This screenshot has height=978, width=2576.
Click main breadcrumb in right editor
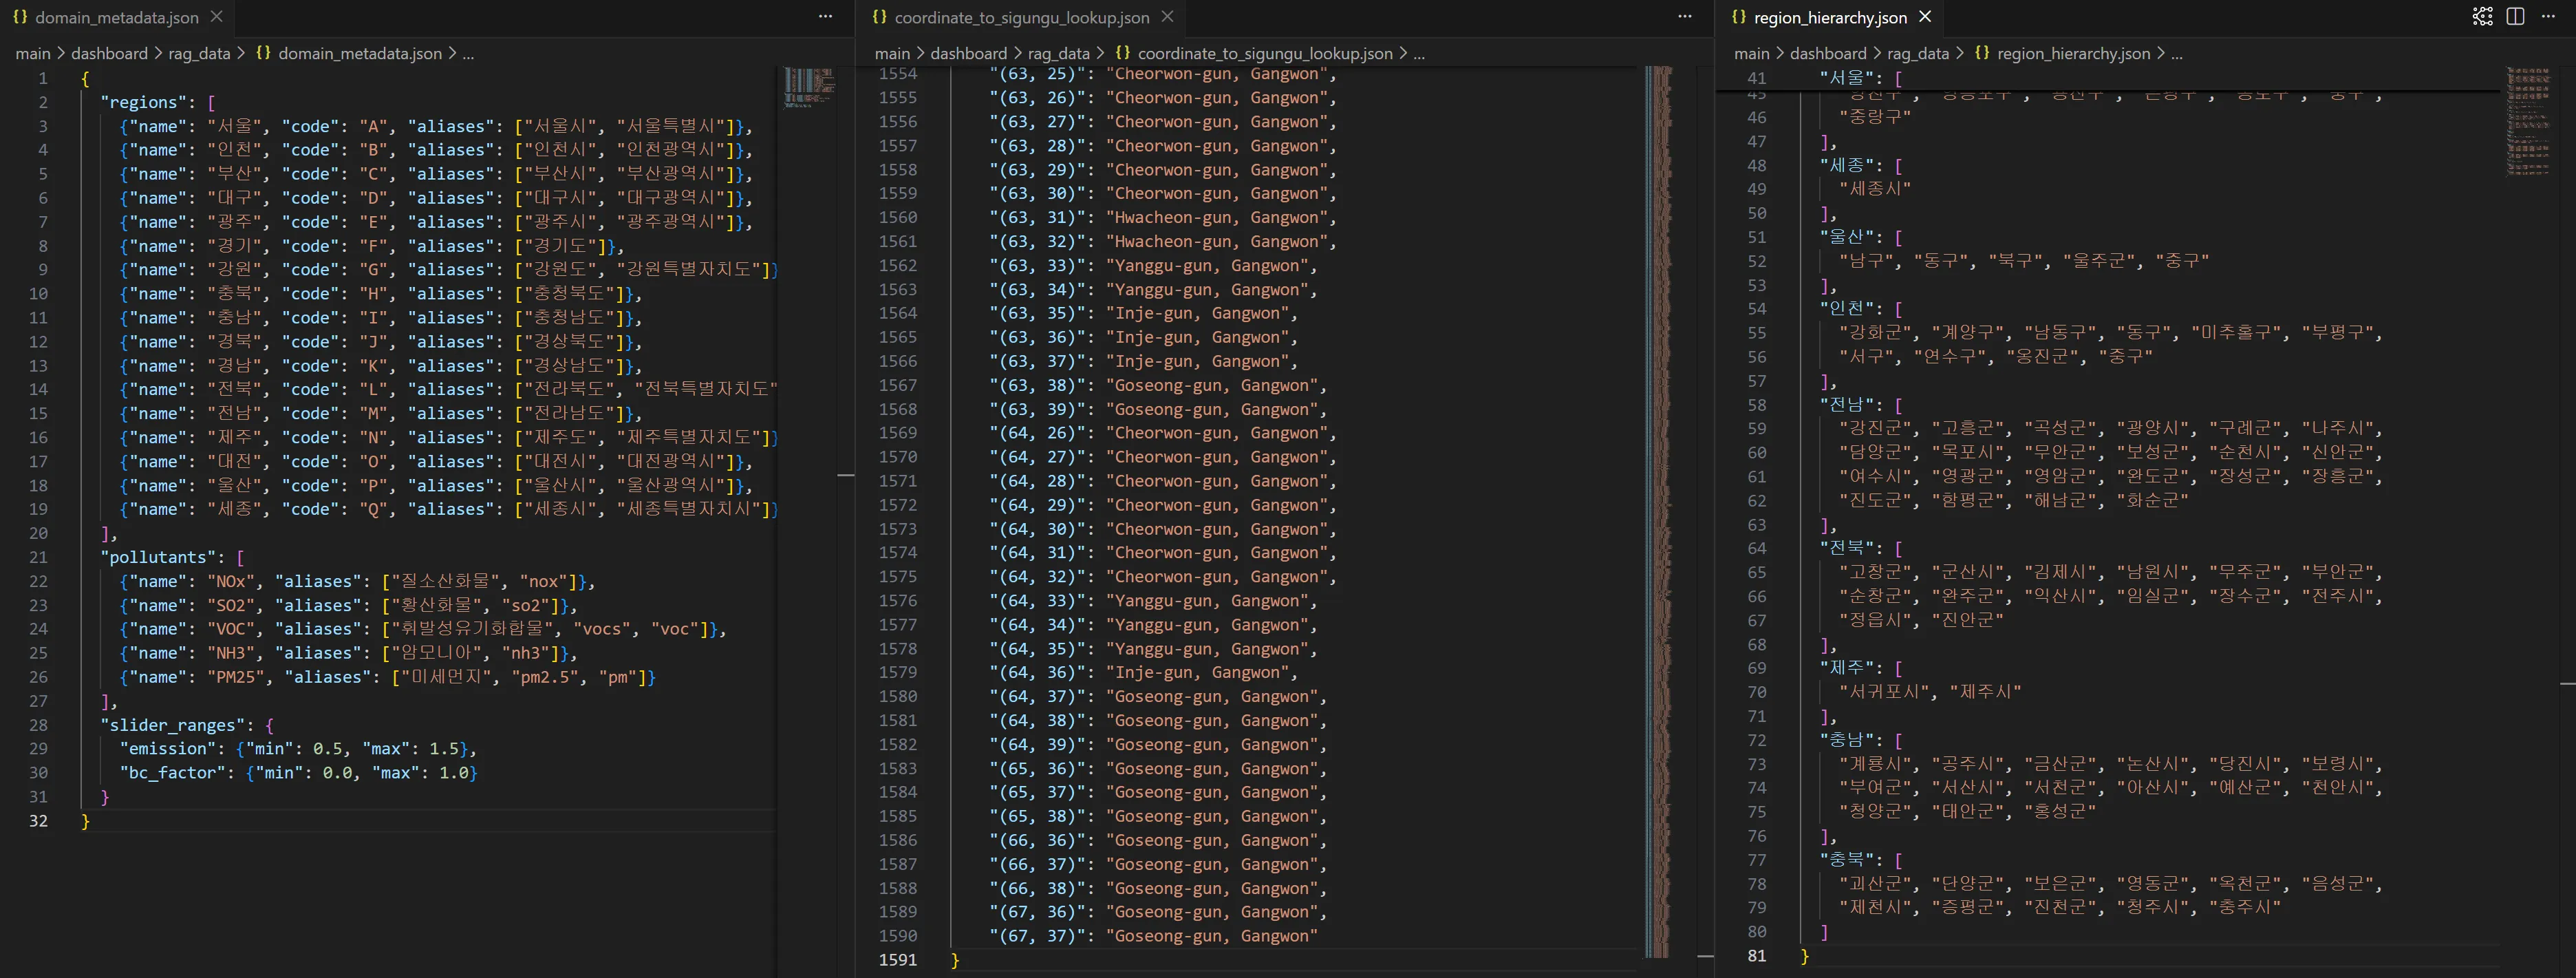pyautogui.click(x=1751, y=54)
